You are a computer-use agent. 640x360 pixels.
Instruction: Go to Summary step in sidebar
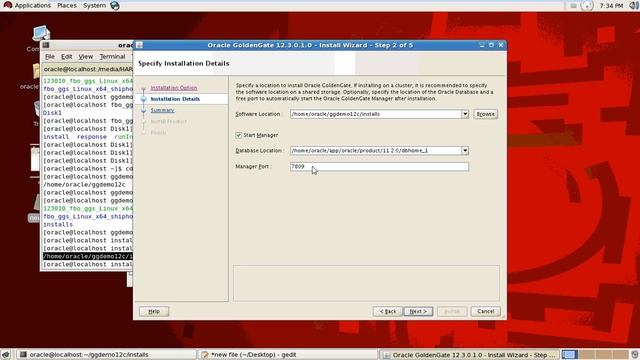click(x=162, y=110)
